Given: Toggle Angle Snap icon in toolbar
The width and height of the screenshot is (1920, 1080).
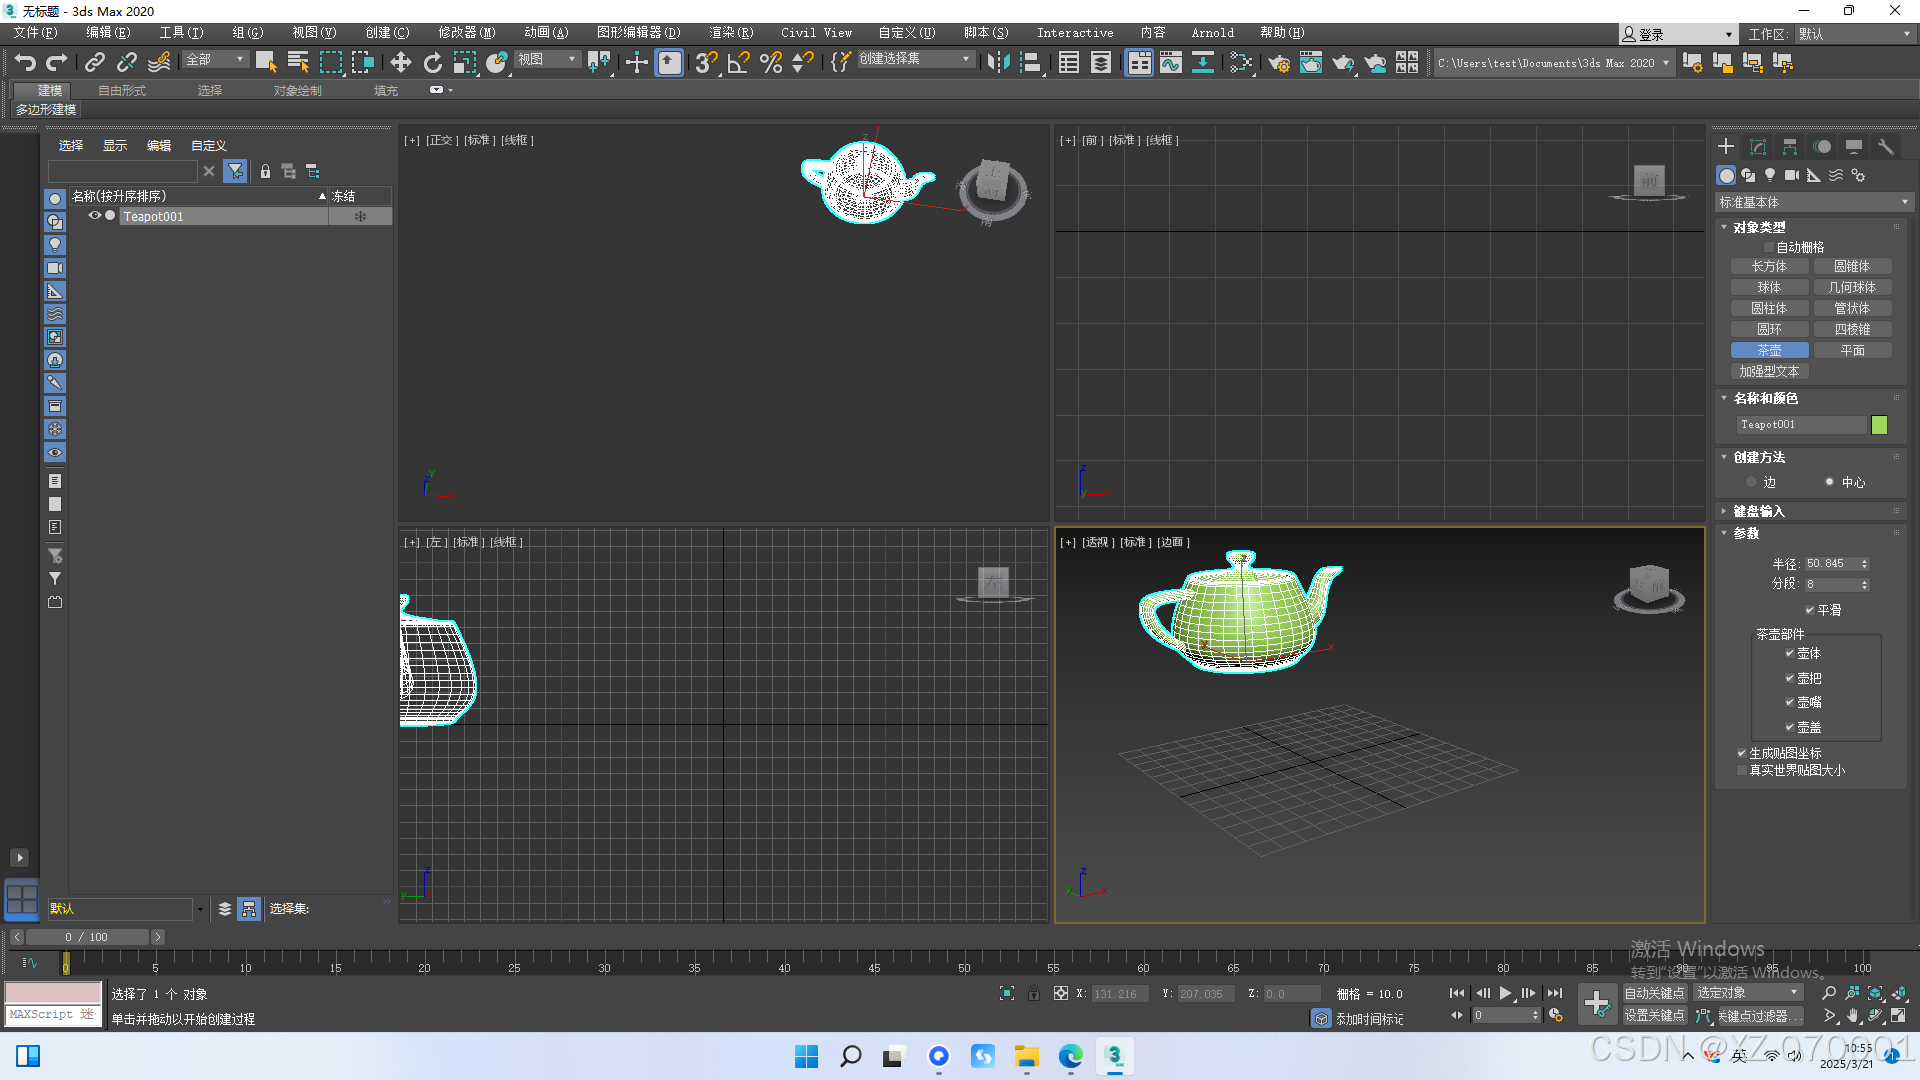Looking at the screenshot, I should click(x=739, y=63).
